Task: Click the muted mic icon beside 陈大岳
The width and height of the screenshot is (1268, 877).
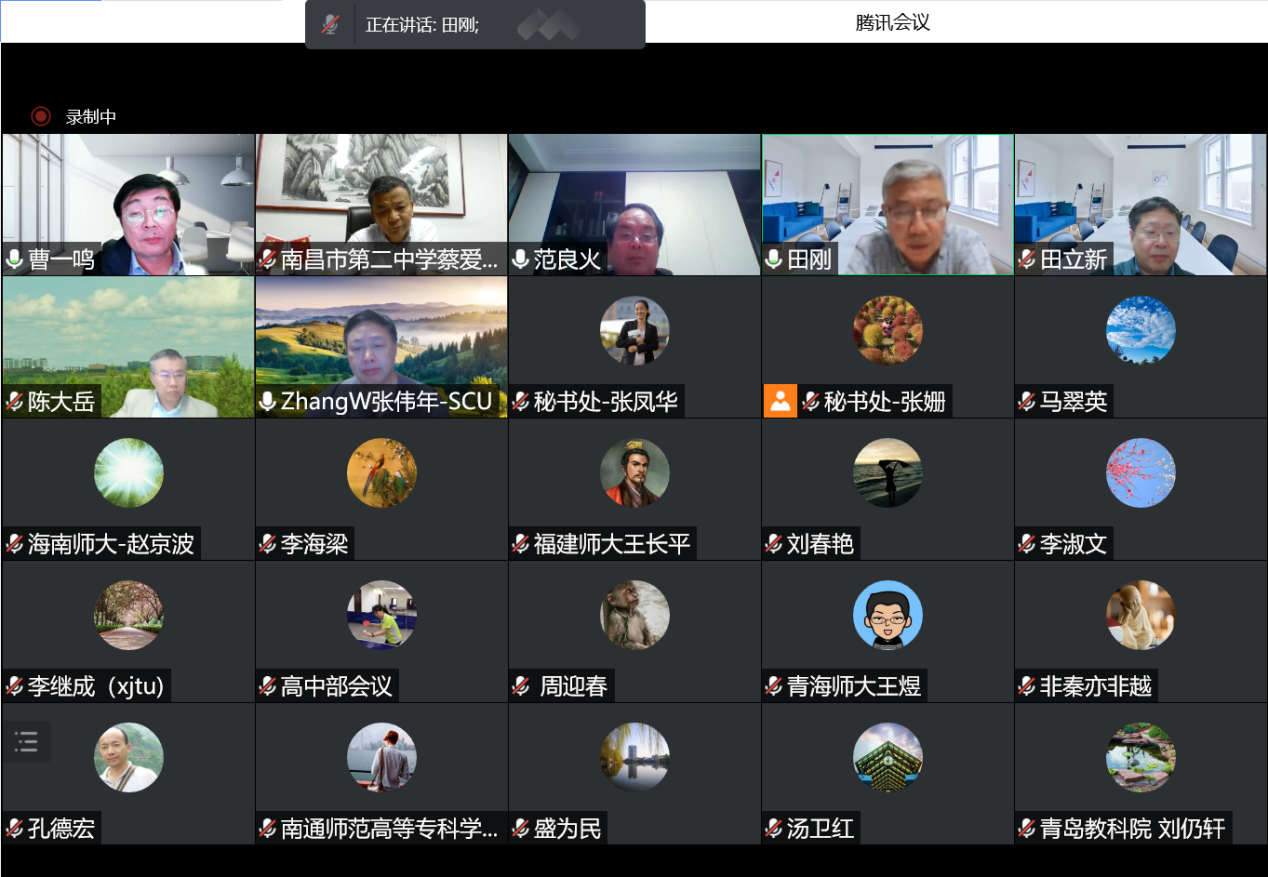Action: pyautogui.click(x=14, y=402)
